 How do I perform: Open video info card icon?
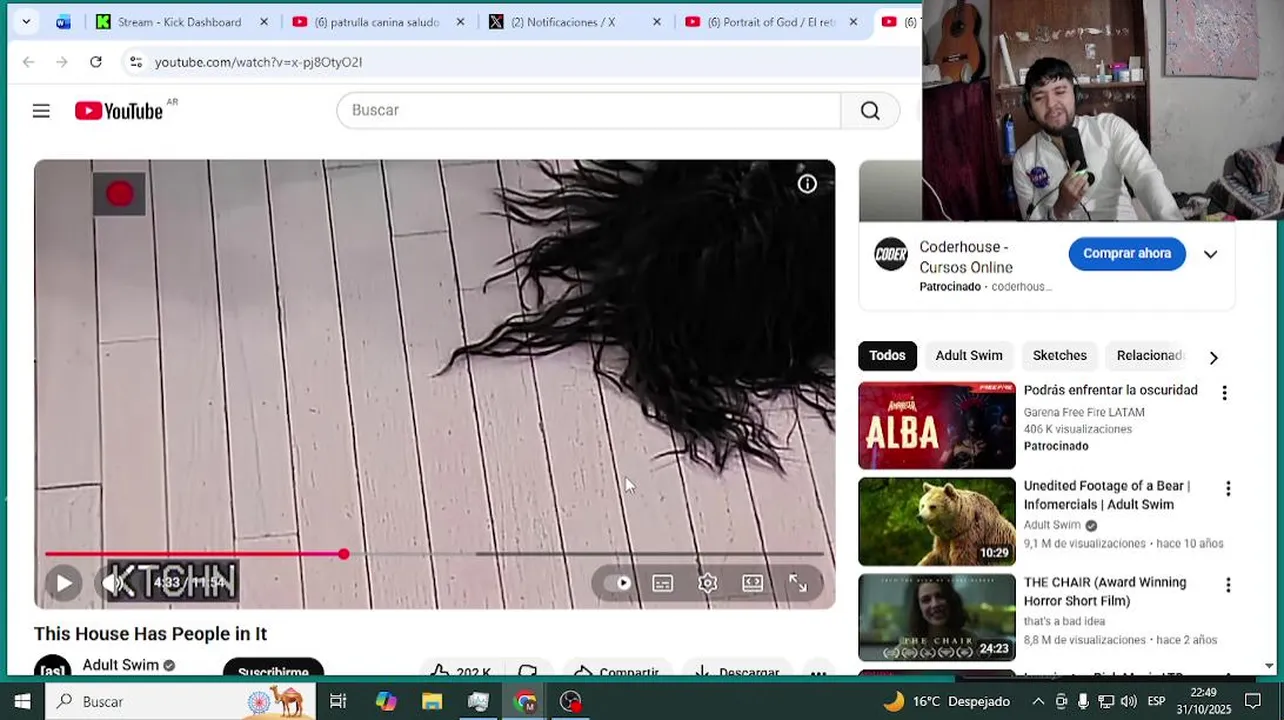pyautogui.click(x=807, y=184)
